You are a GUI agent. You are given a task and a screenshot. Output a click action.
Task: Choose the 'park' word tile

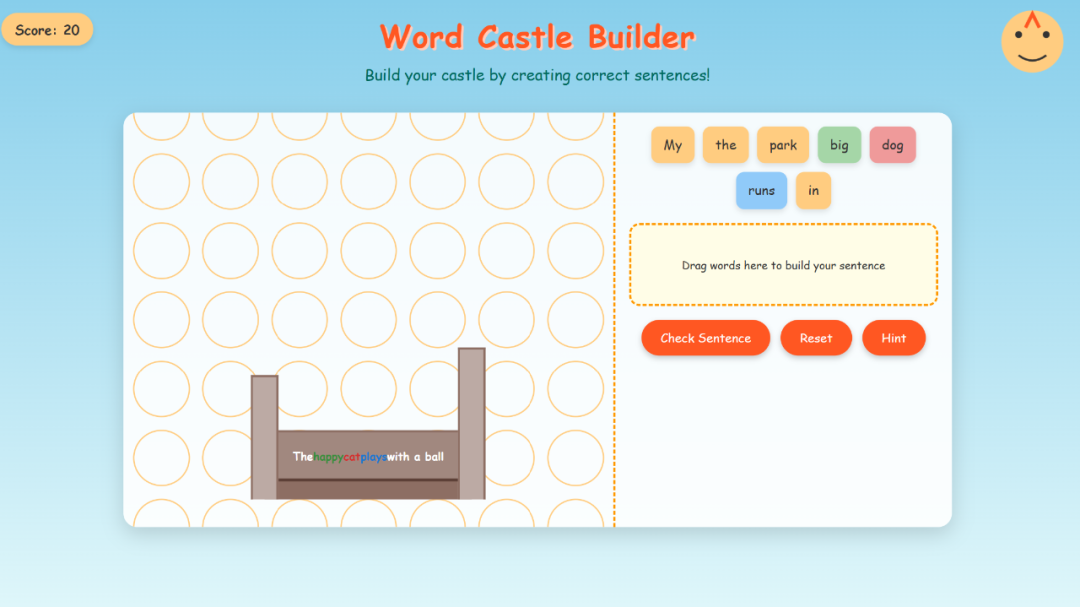[783, 145]
